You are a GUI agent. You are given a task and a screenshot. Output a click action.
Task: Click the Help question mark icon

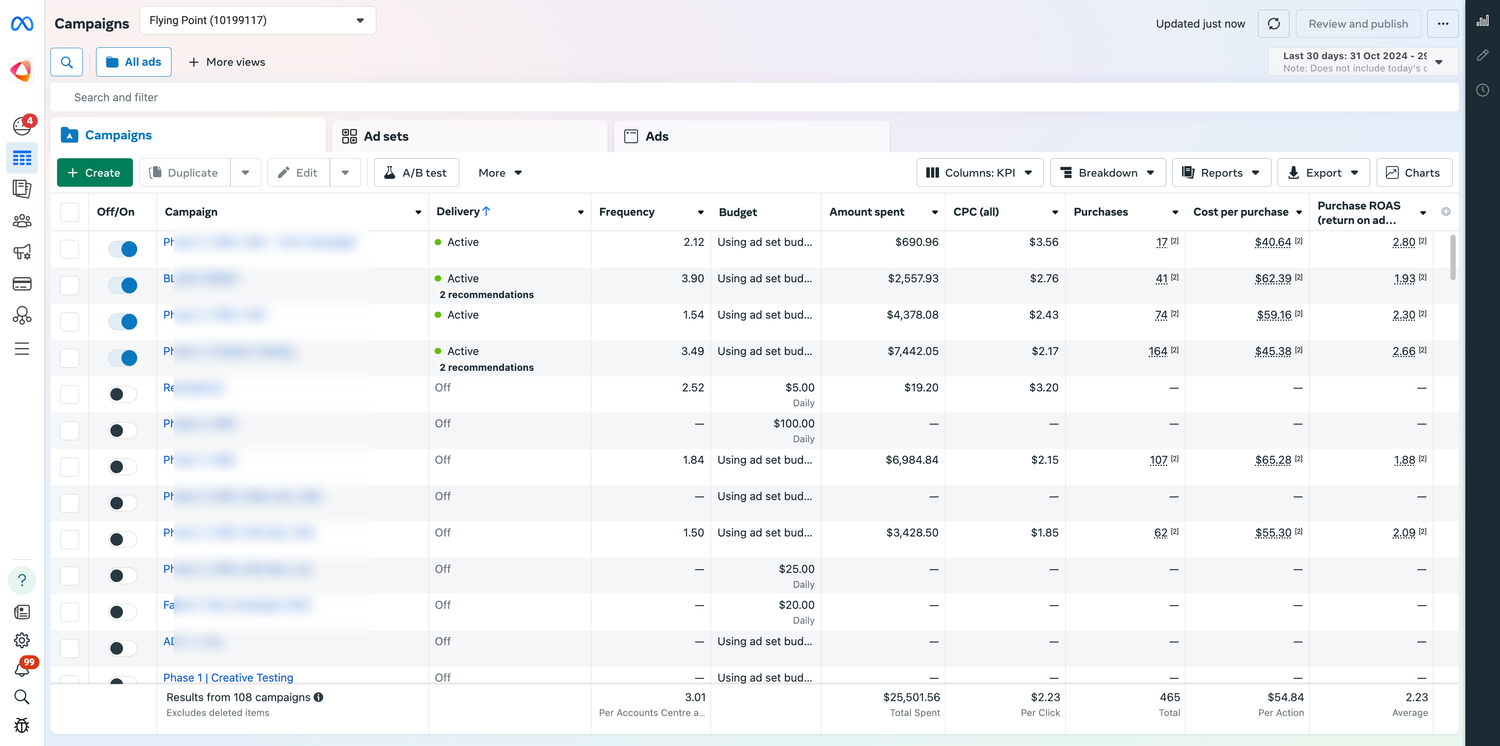coord(22,580)
